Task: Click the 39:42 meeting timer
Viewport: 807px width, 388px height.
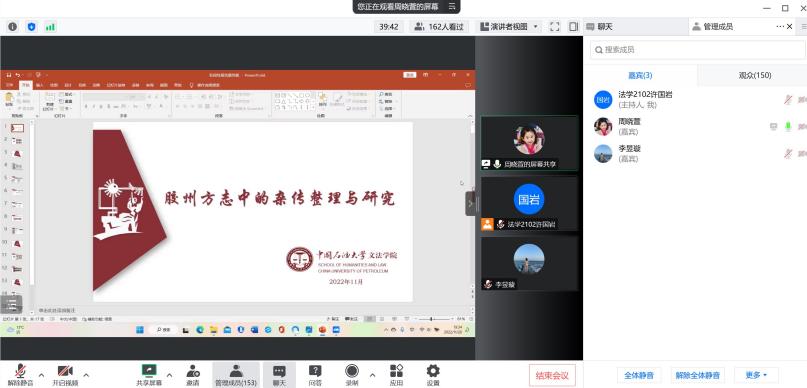Action: (x=389, y=27)
